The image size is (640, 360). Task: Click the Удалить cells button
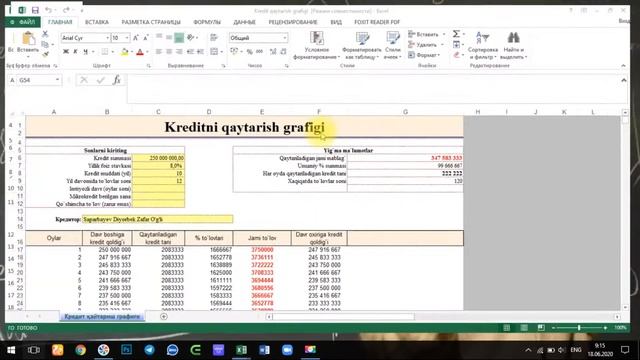[x=426, y=44]
